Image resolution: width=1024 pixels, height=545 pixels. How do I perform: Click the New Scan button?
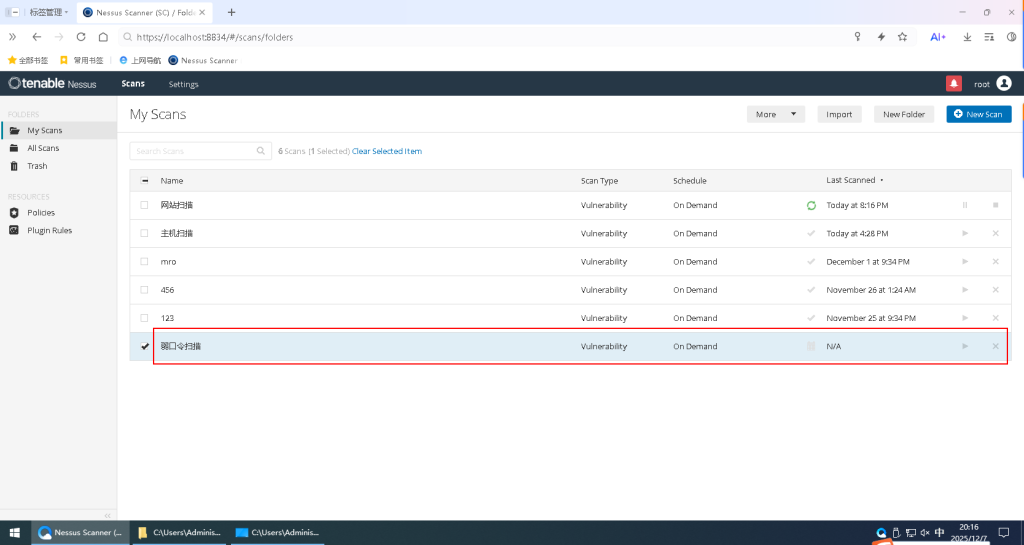(978, 114)
